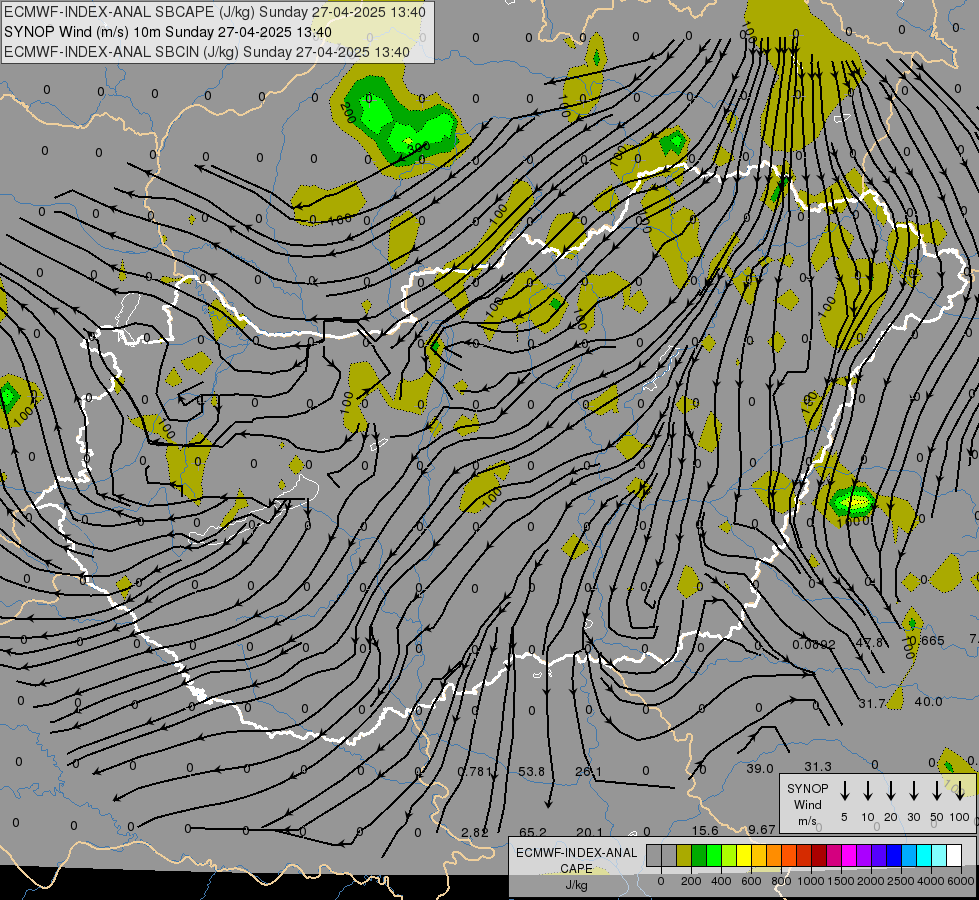
Task: Click the 6000 tick label on CAPE scale
Action: (960, 881)
